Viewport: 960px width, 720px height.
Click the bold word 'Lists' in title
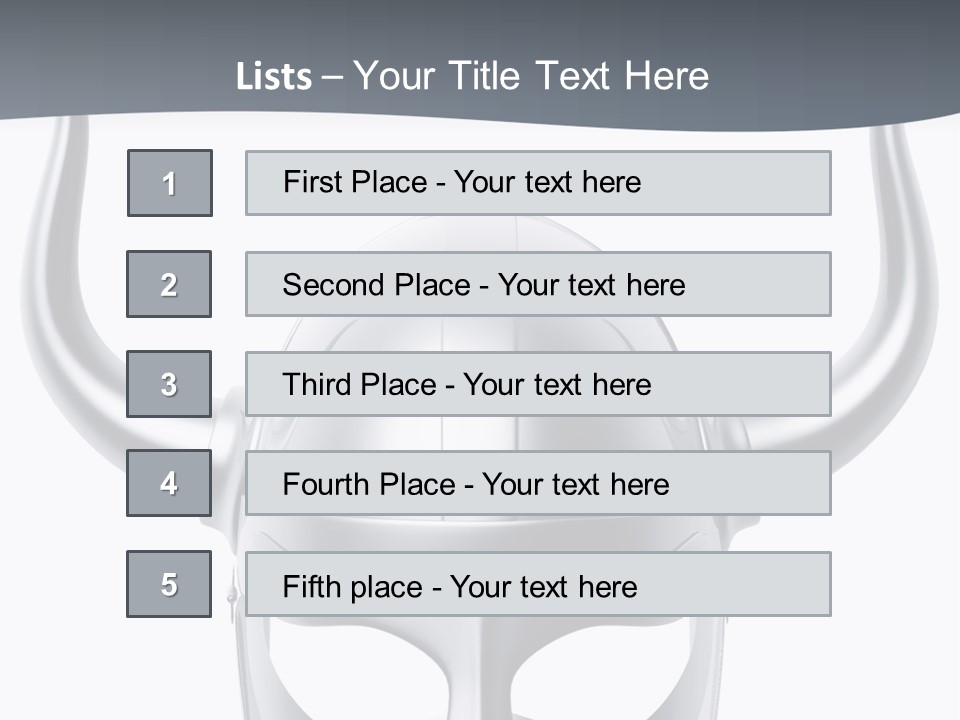coord(274,77)
